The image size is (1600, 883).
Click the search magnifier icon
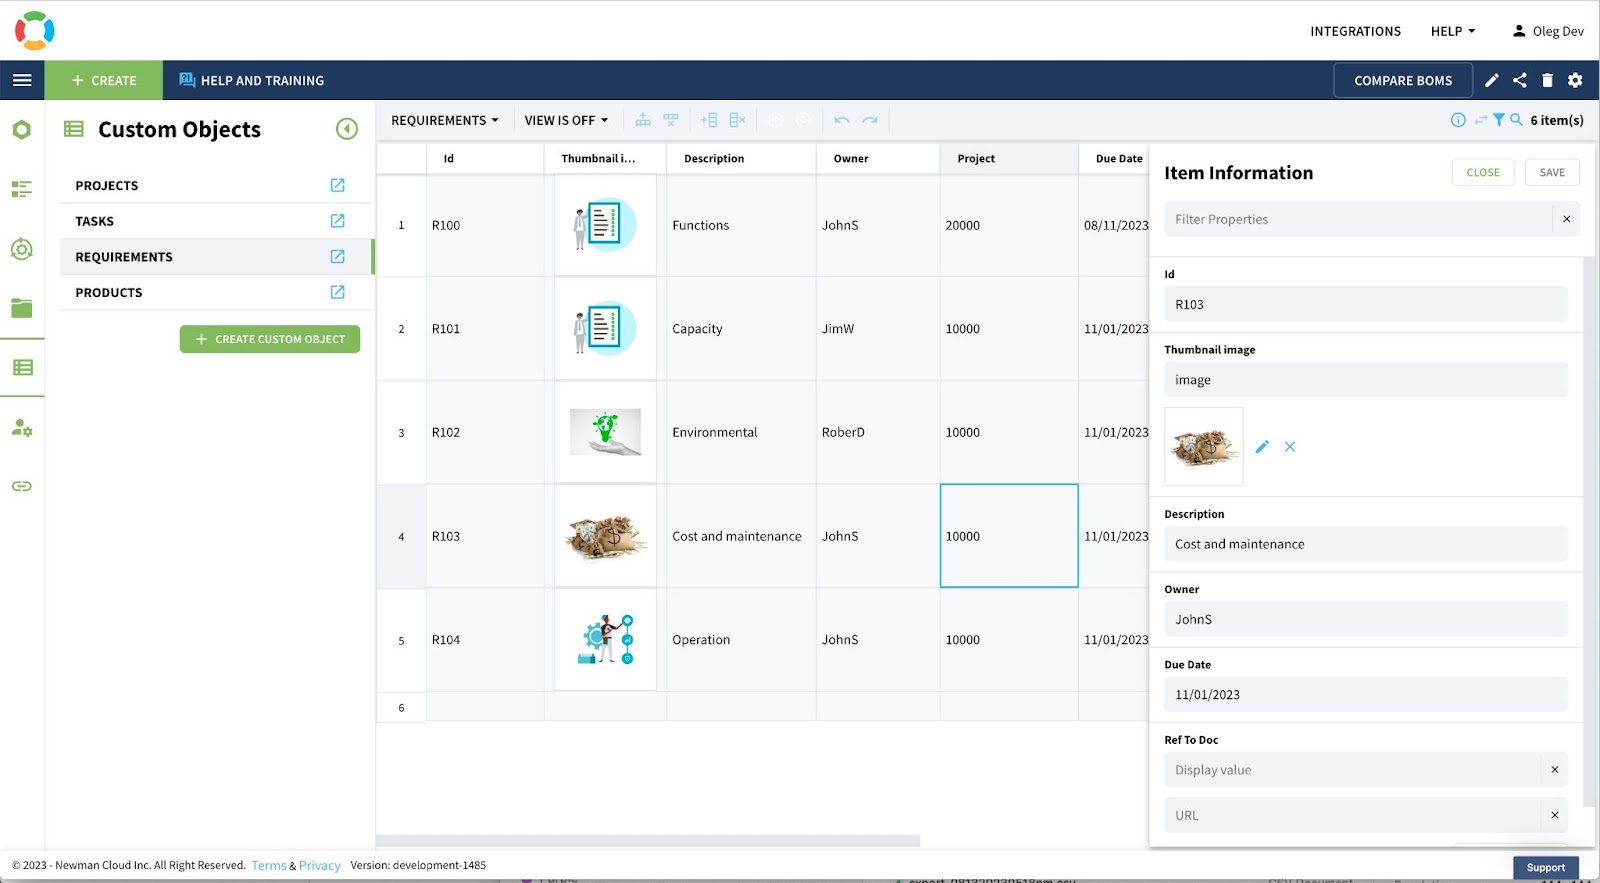tap(1516, 120)
